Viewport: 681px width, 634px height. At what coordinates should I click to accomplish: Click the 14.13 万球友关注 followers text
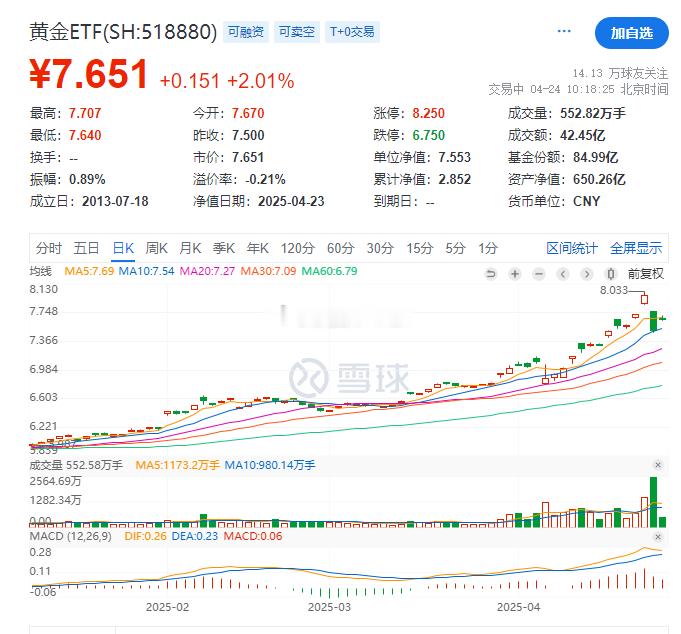(620, 73)
